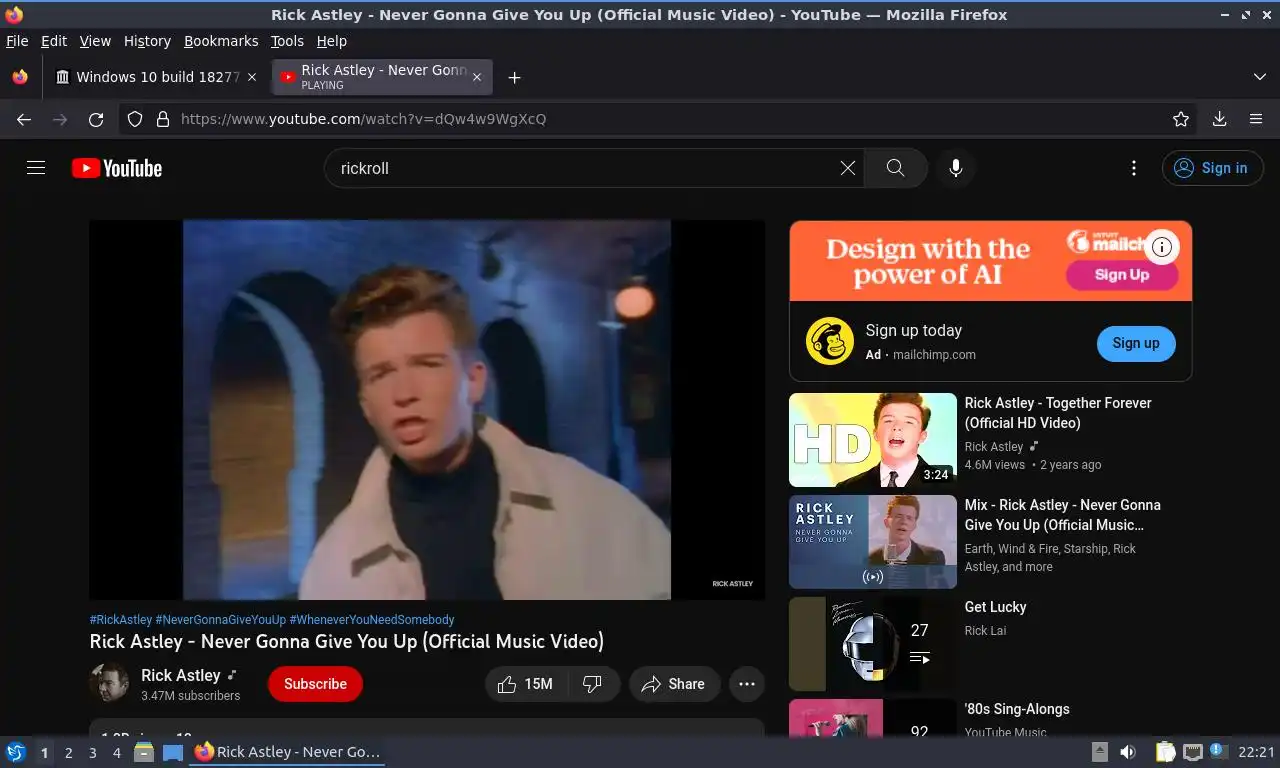Open Firefox application menu
This screenshot has height=768, width=1280.
tap(1256, 119)
